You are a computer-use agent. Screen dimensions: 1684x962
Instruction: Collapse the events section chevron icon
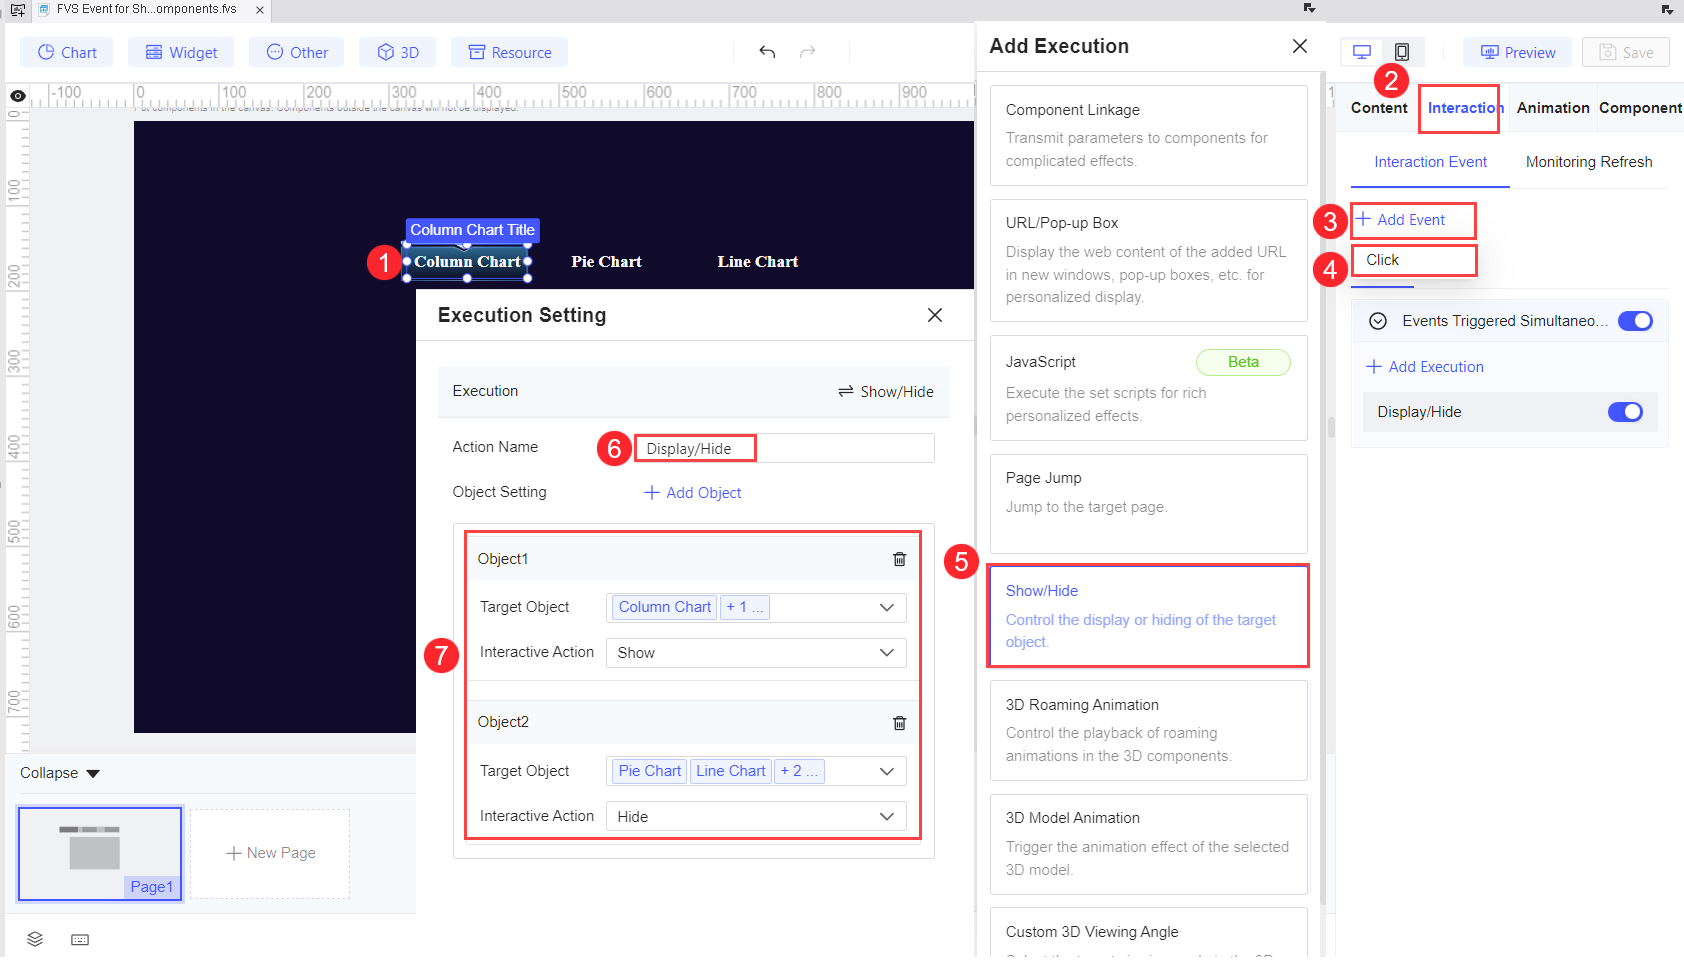click(1378, 321)
